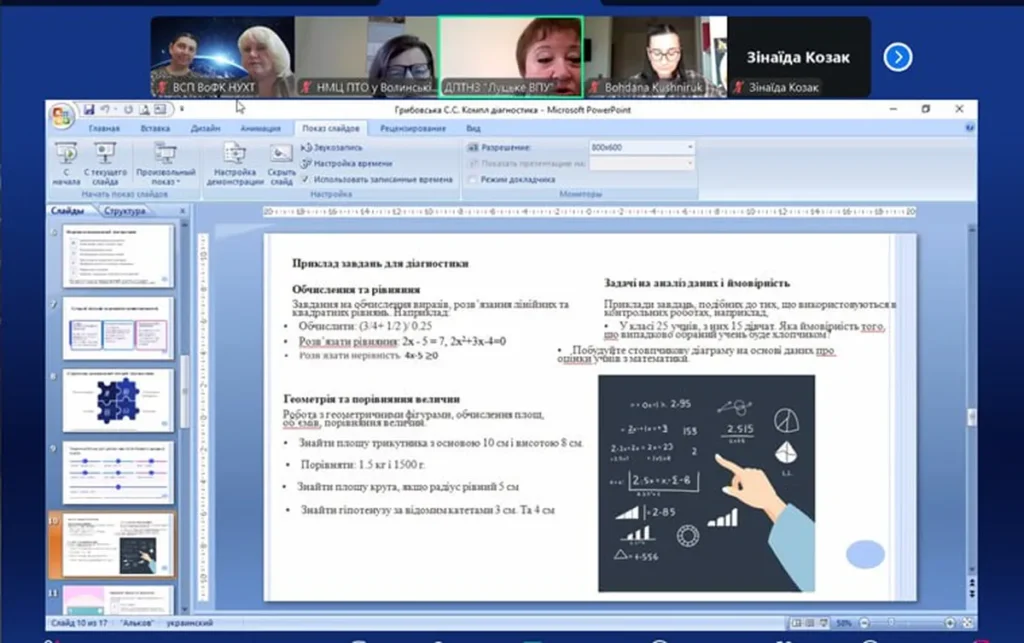Viewport: 1024px width, 643px height.
Task: Switch to the Анимация ribbon tab
Action: point(260,129)
